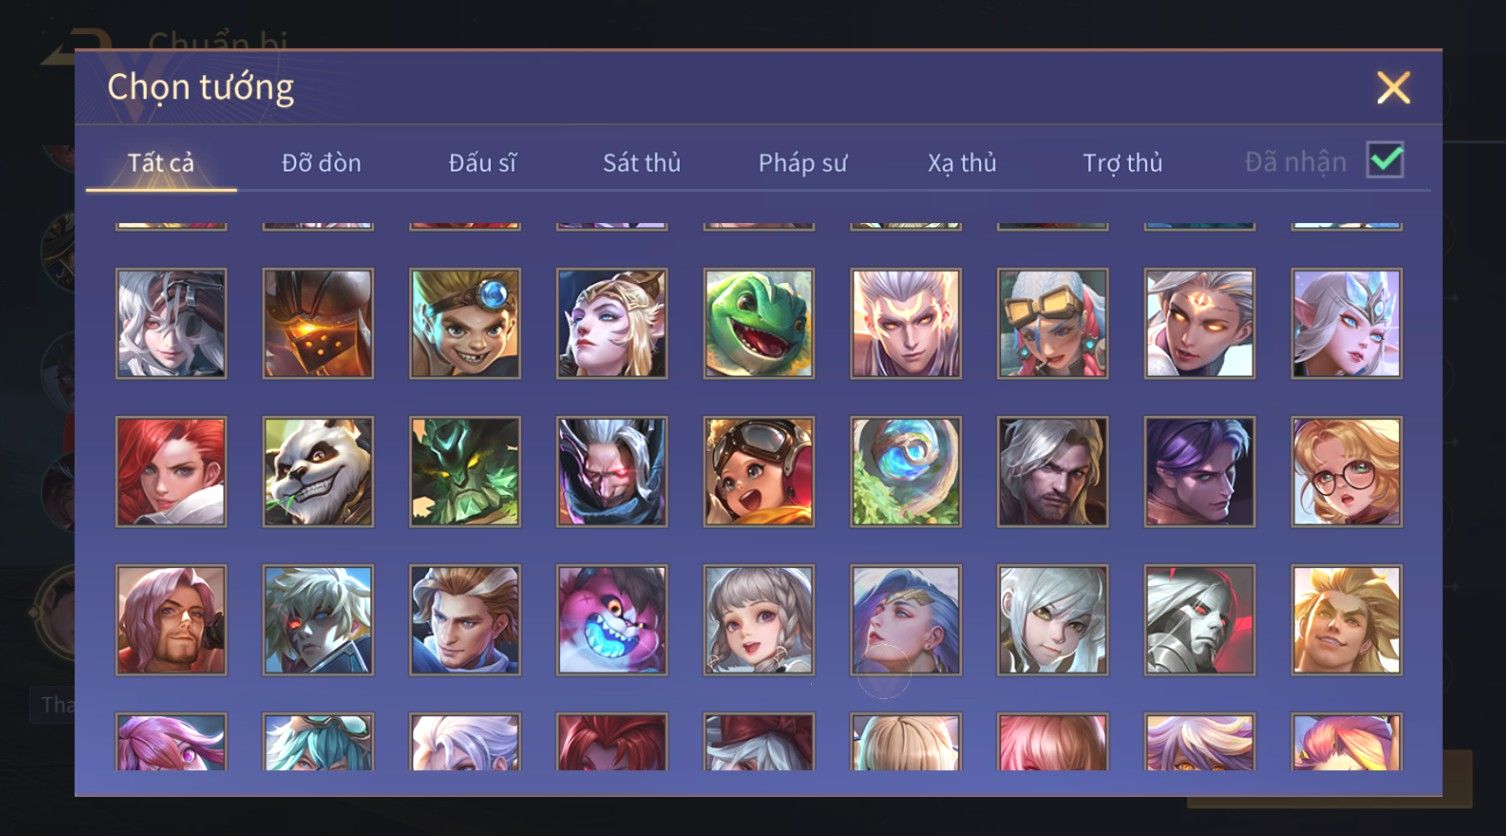The image size is (1506, 836).
Task: Select the pink grinning cat hero
Action: (612, 619)
